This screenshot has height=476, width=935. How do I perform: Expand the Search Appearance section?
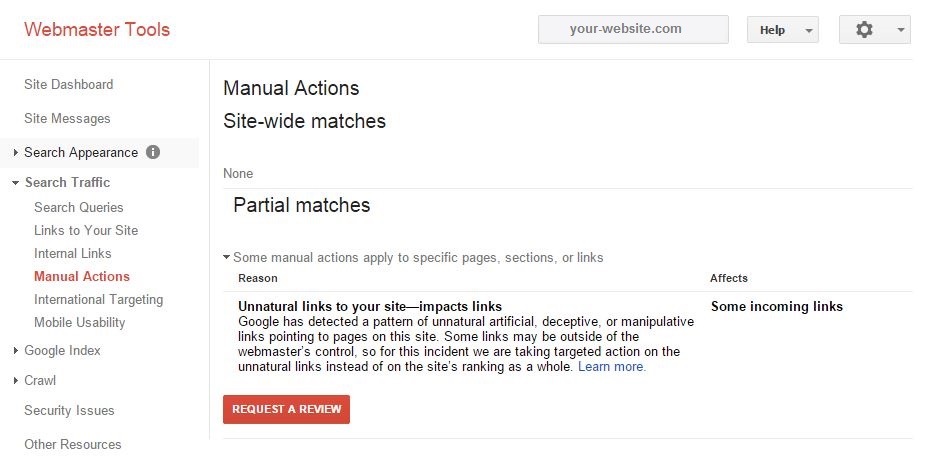click(16, 153)
